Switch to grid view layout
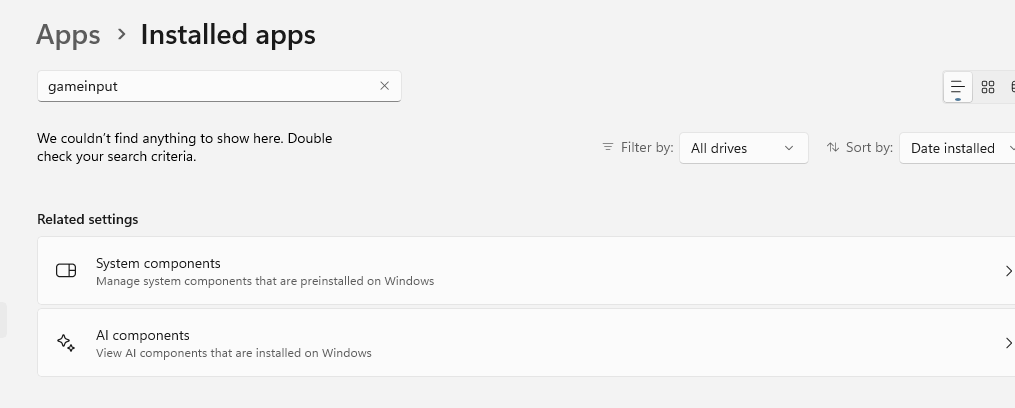The image size is (1015, 408). (x=988, y=87)
